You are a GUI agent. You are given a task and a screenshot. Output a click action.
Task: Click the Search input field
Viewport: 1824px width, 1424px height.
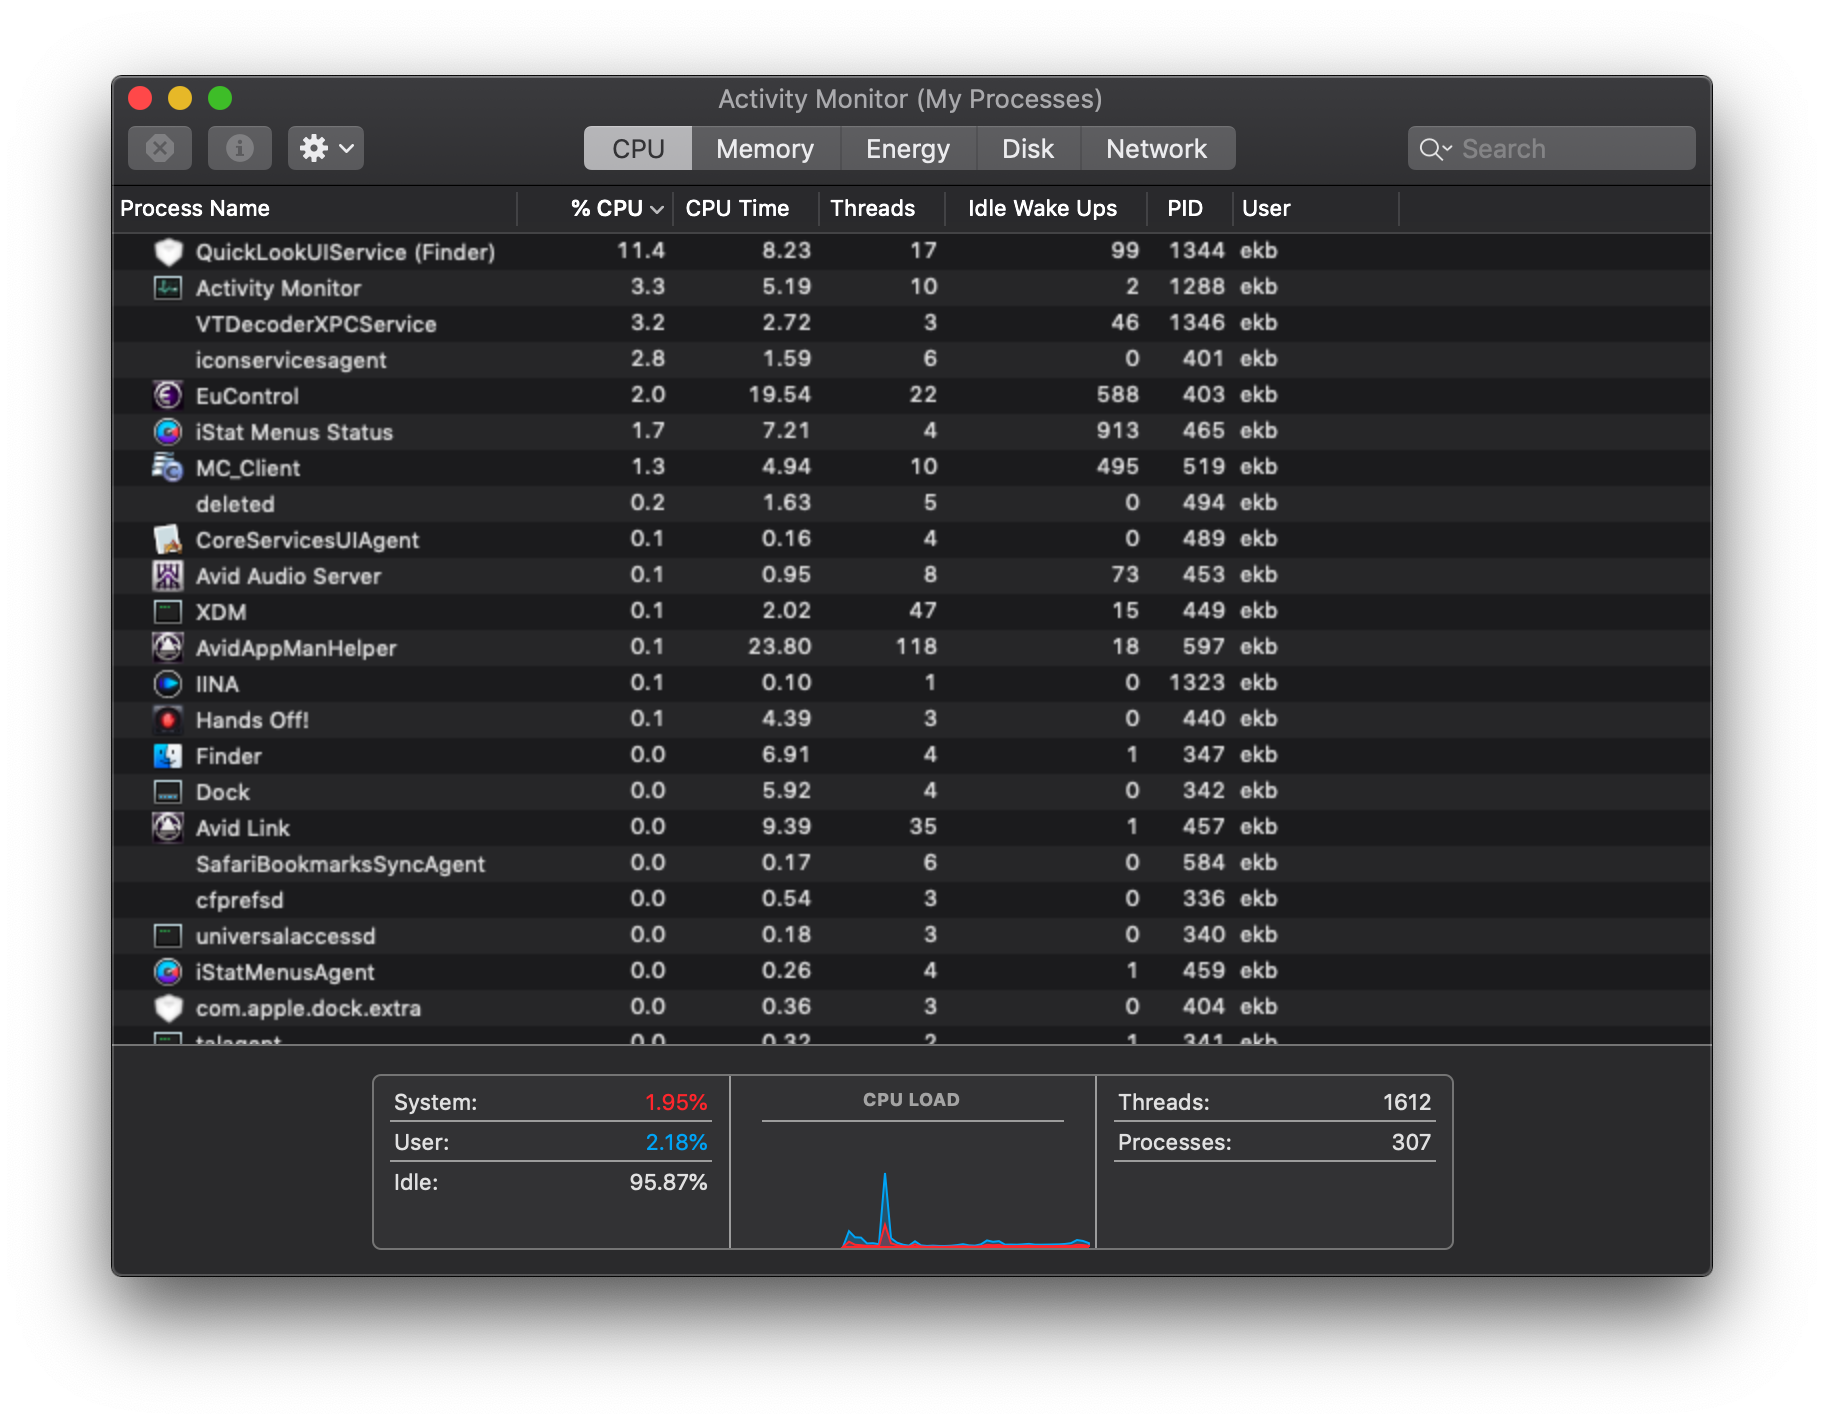click(x=1551, y=148)
